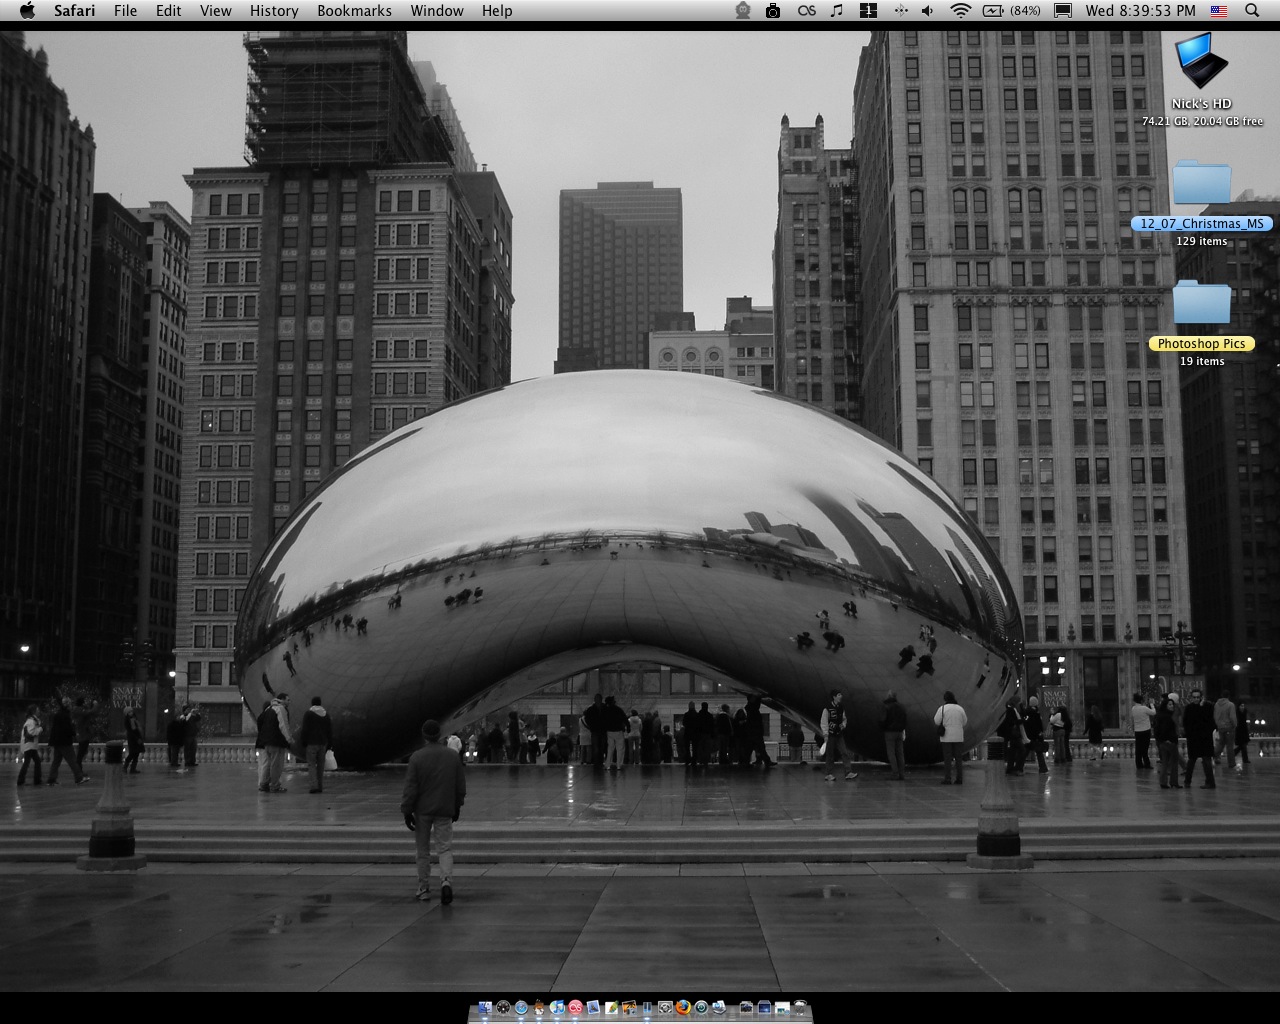Open the displays menu bar icon
1280x1024 pixels.
[1063, 10]
